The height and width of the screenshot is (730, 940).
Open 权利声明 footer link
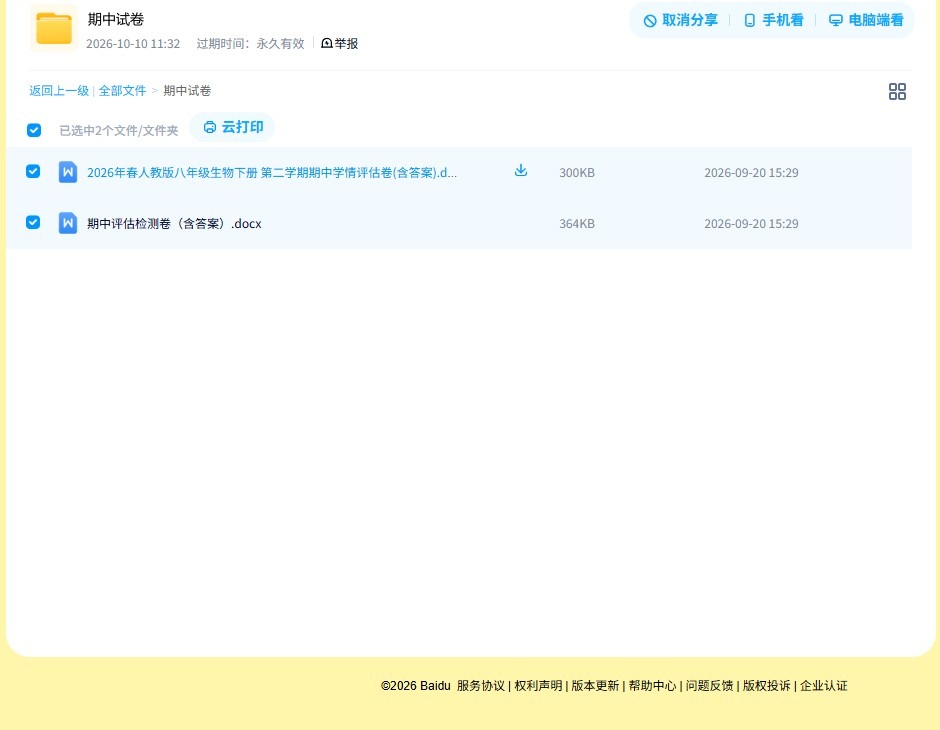click(538, 686)
